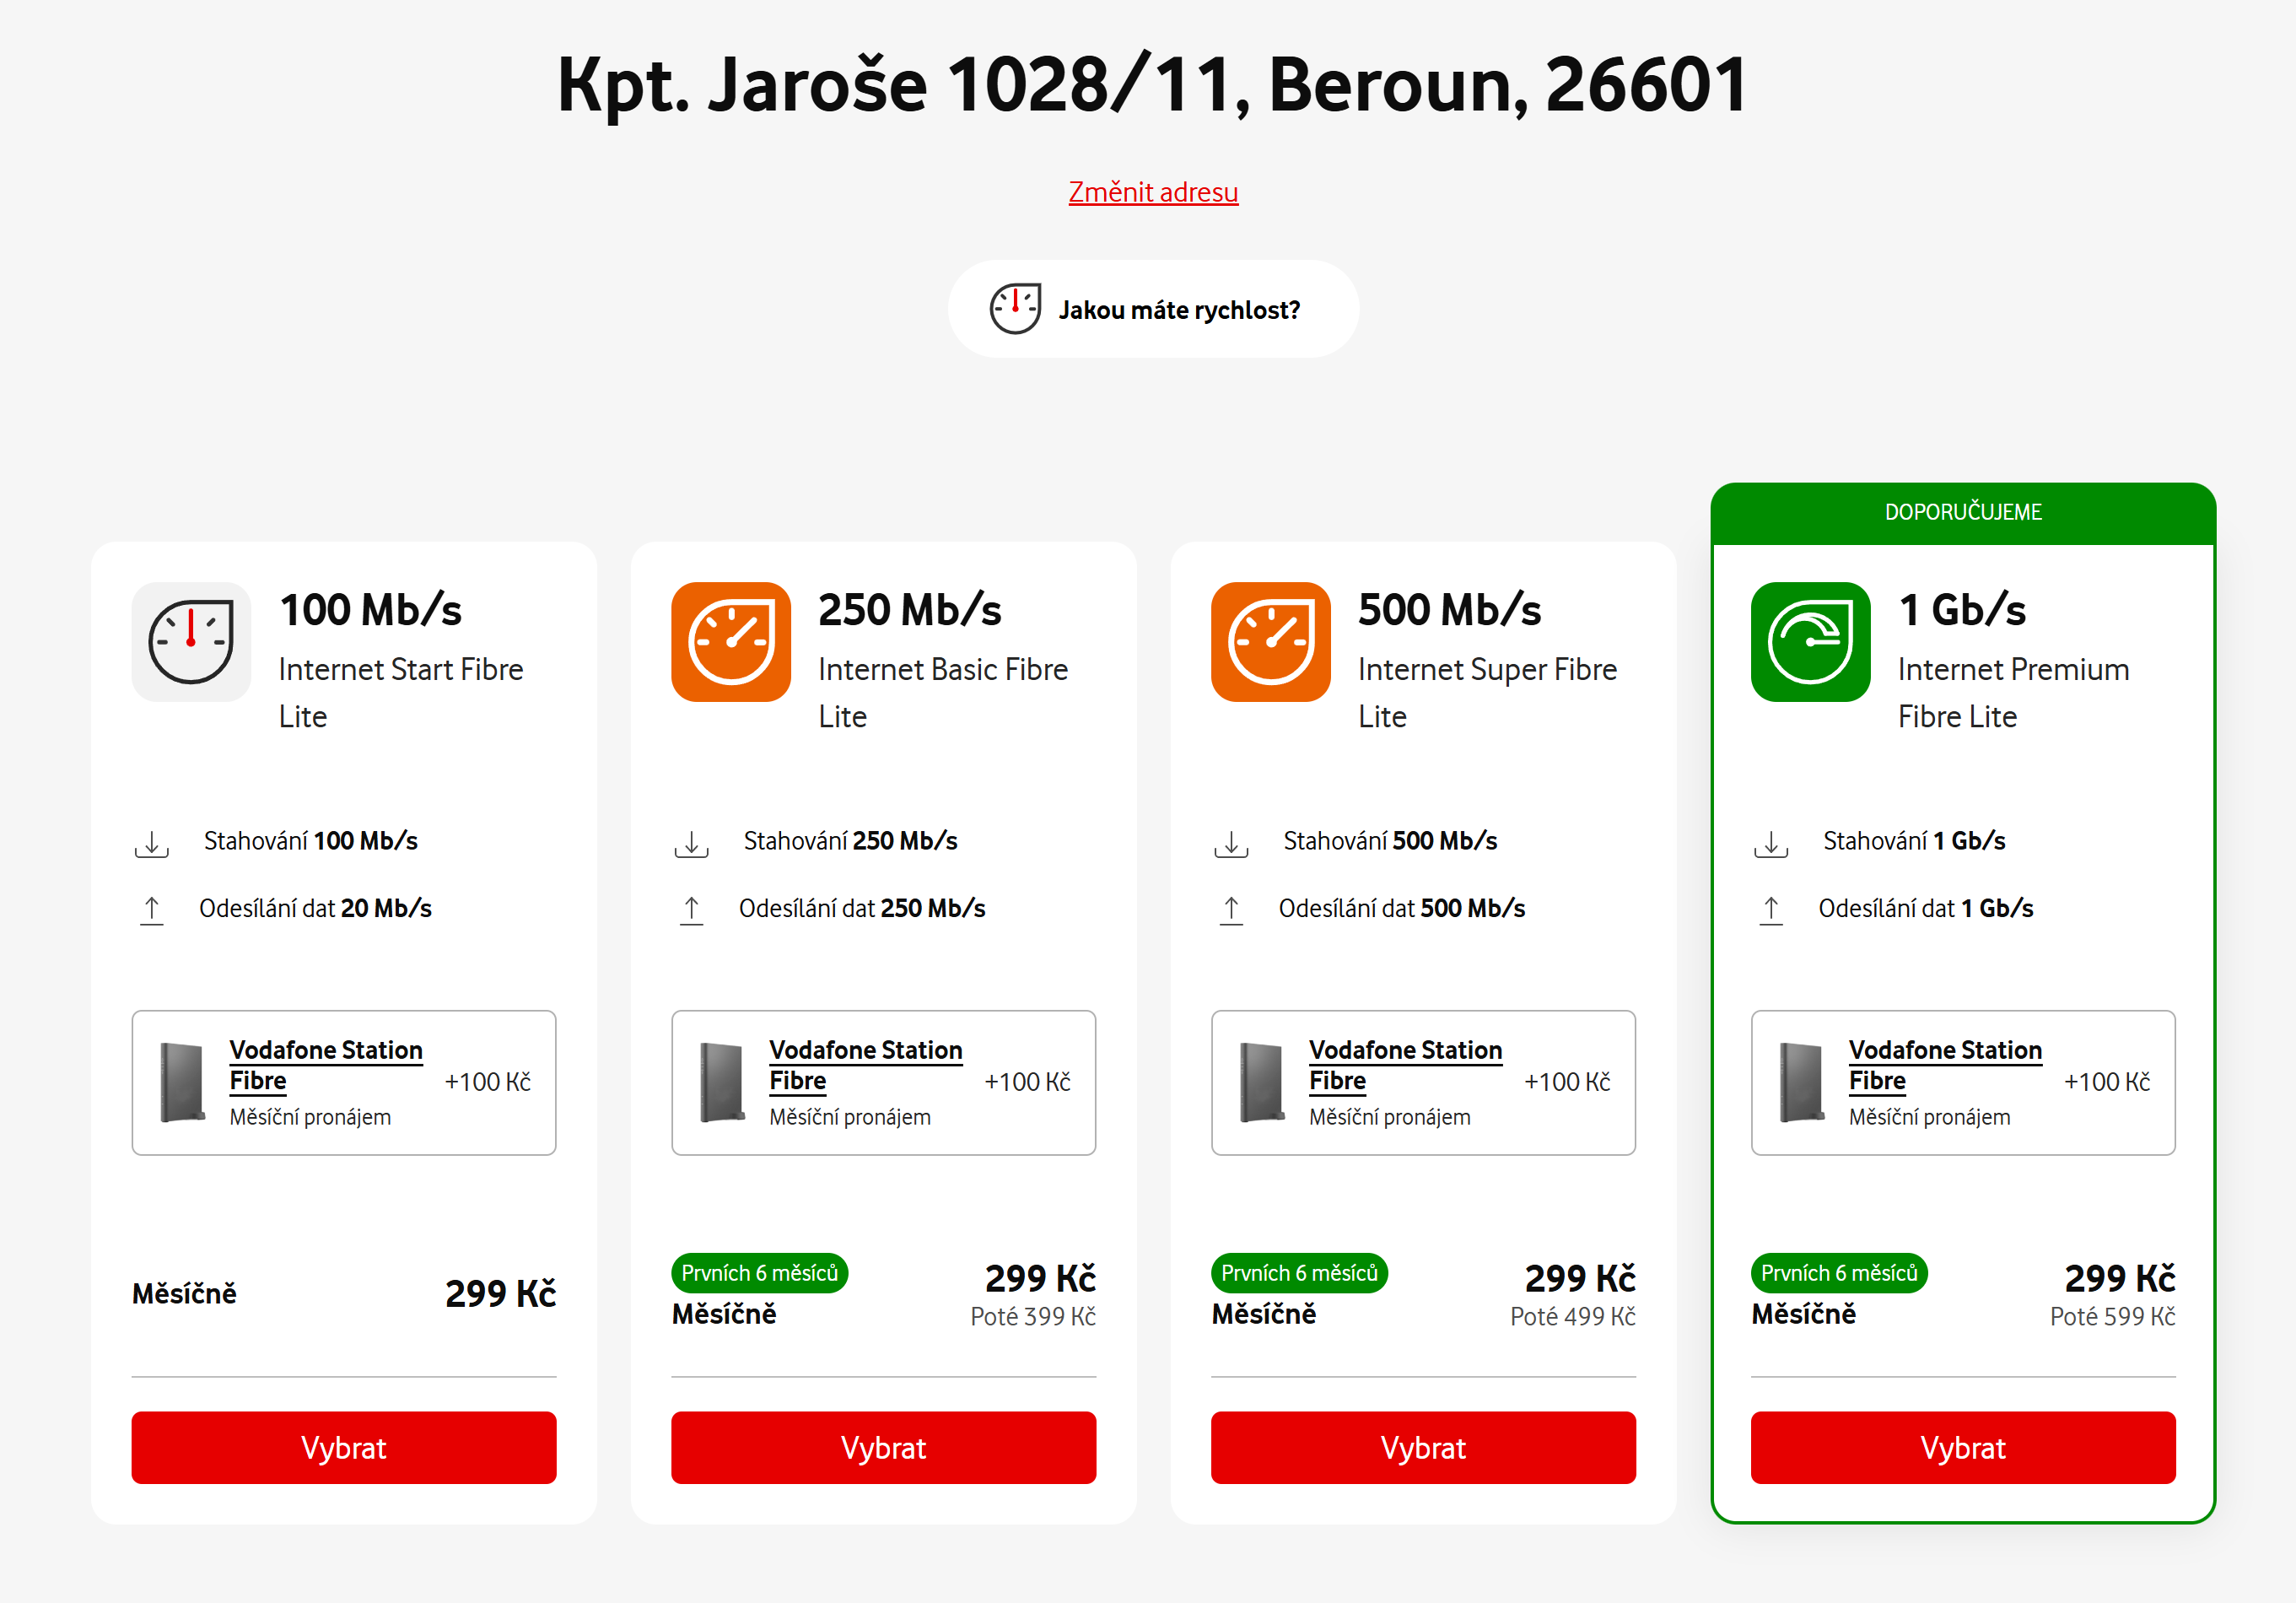This screenshot has height=1603, width=2296.
Task: Open Vodafone Station Fibre link in 1 Gb/s card
Action: 1945,1065
